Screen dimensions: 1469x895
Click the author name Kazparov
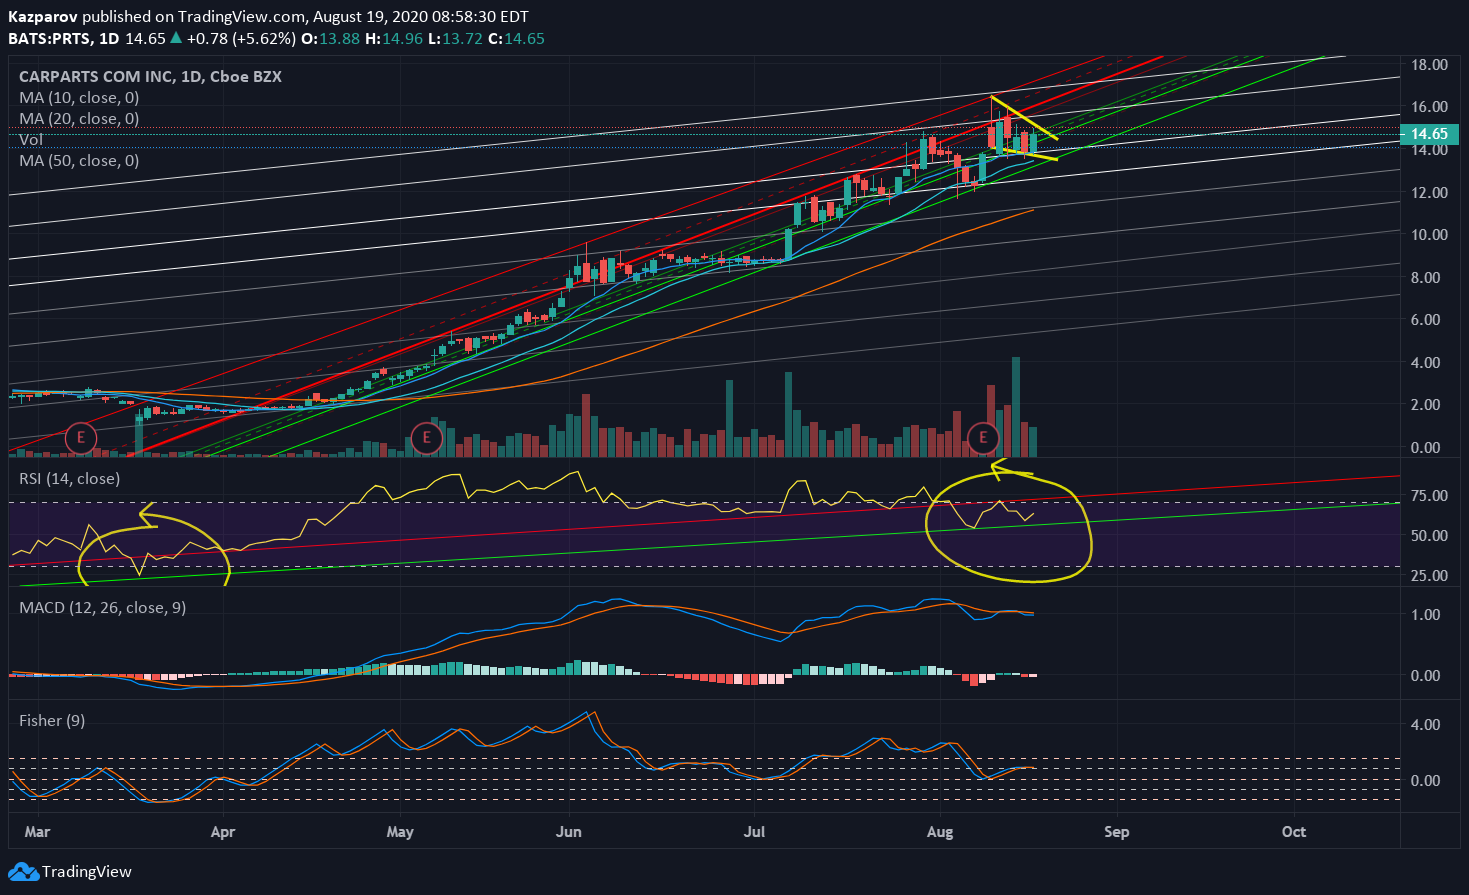43,17
